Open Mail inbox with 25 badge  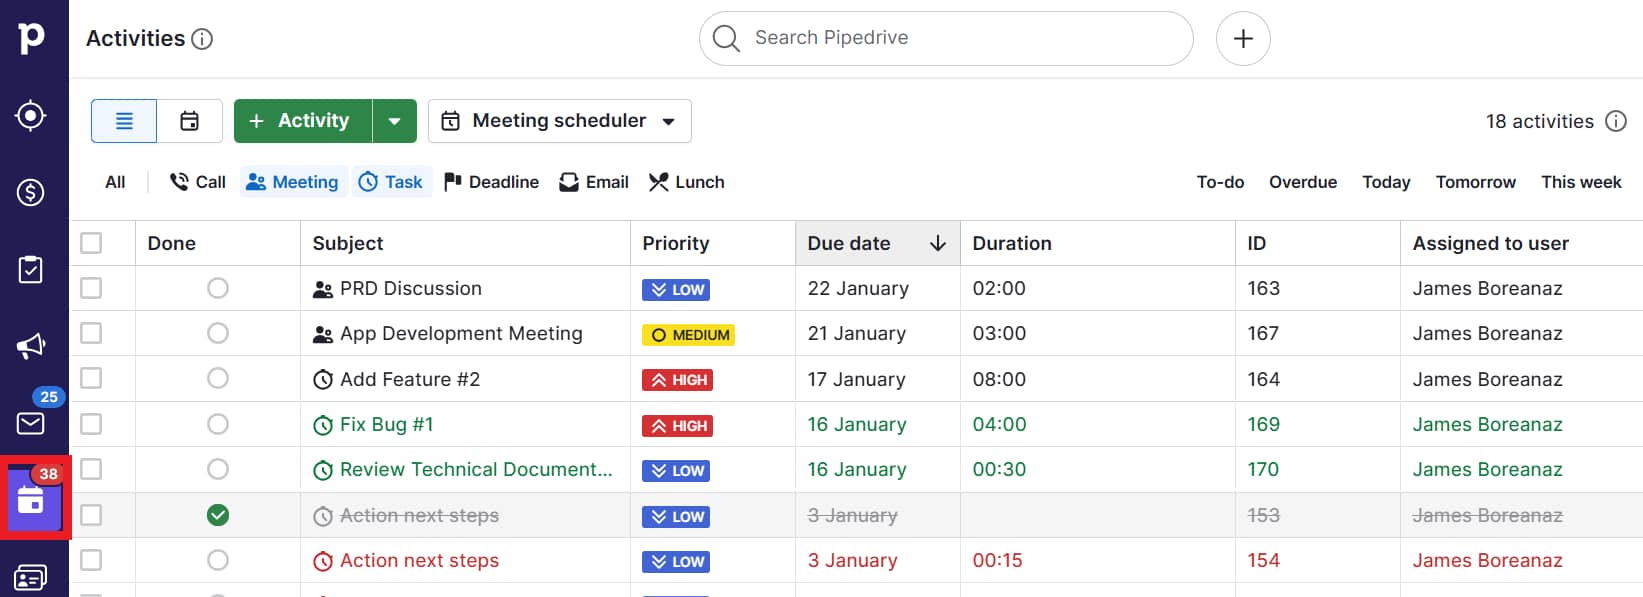31,423
